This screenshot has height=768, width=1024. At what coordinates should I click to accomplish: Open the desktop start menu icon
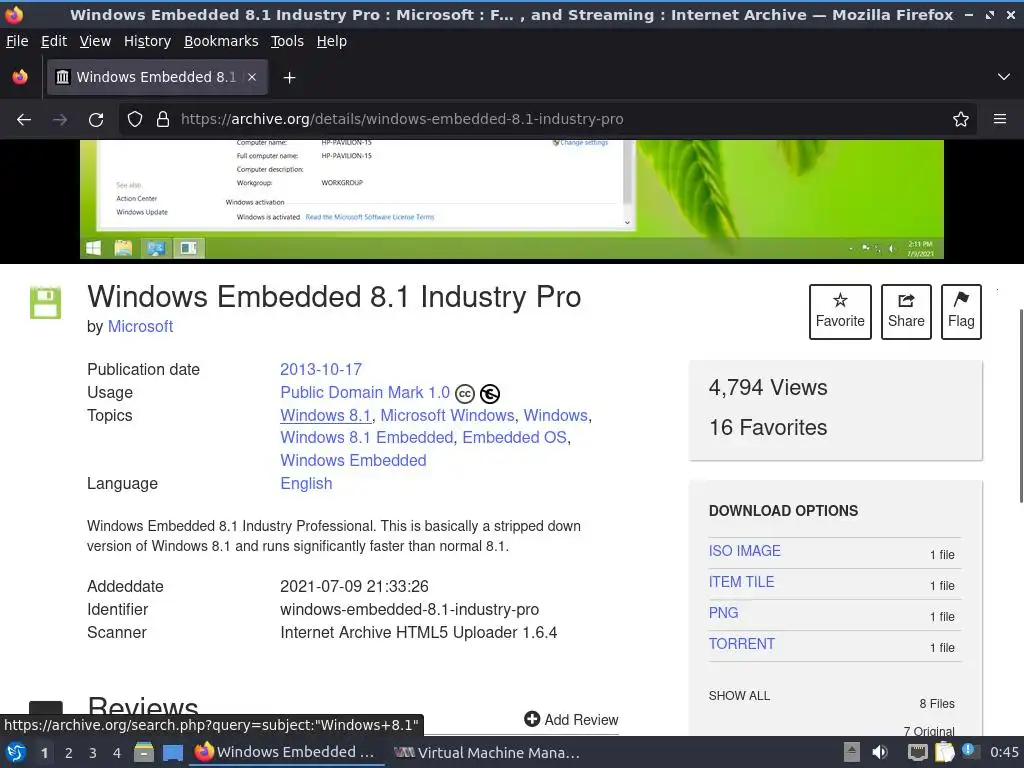tap(16, 752)
